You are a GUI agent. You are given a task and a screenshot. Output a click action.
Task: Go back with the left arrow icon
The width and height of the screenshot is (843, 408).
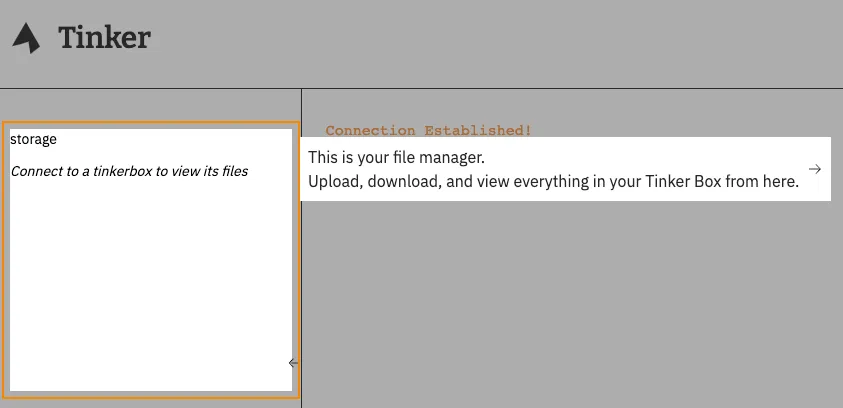(293, 363)
